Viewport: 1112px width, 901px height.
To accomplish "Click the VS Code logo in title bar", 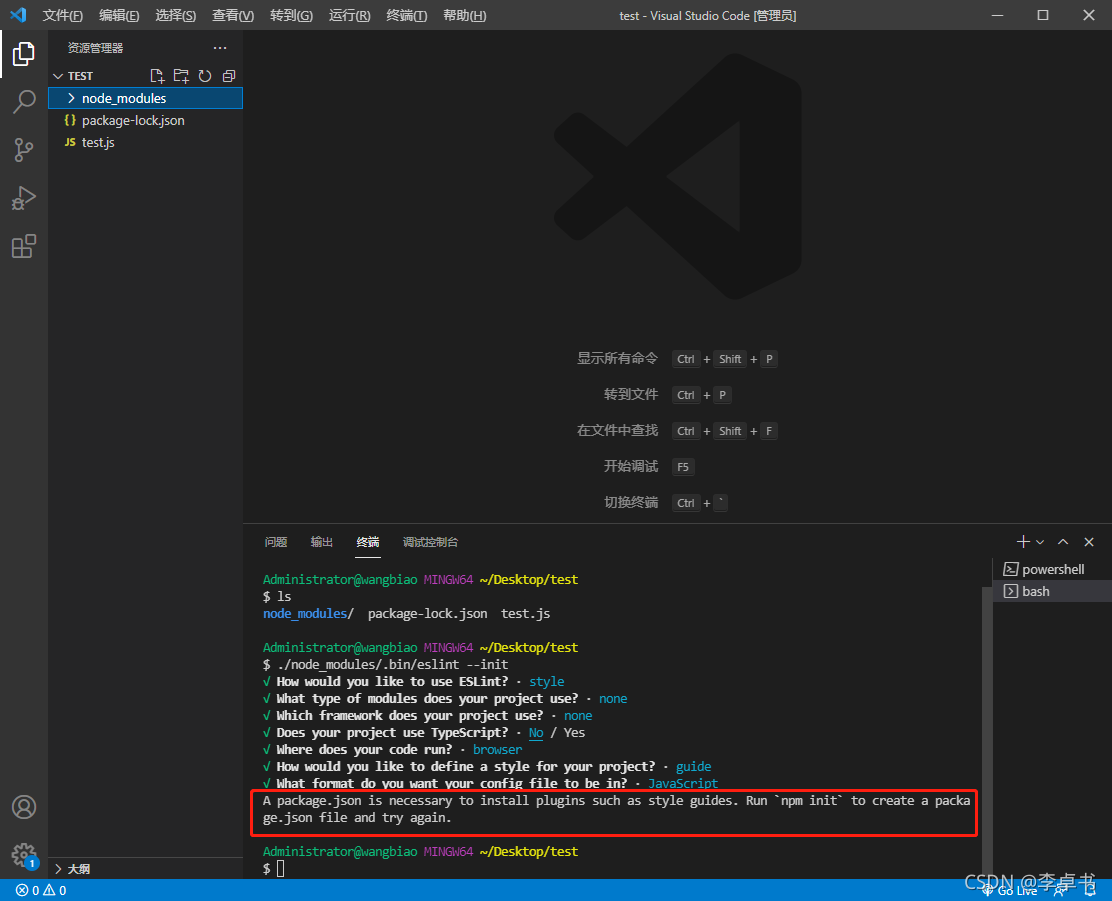I will [x=18, y=15].
